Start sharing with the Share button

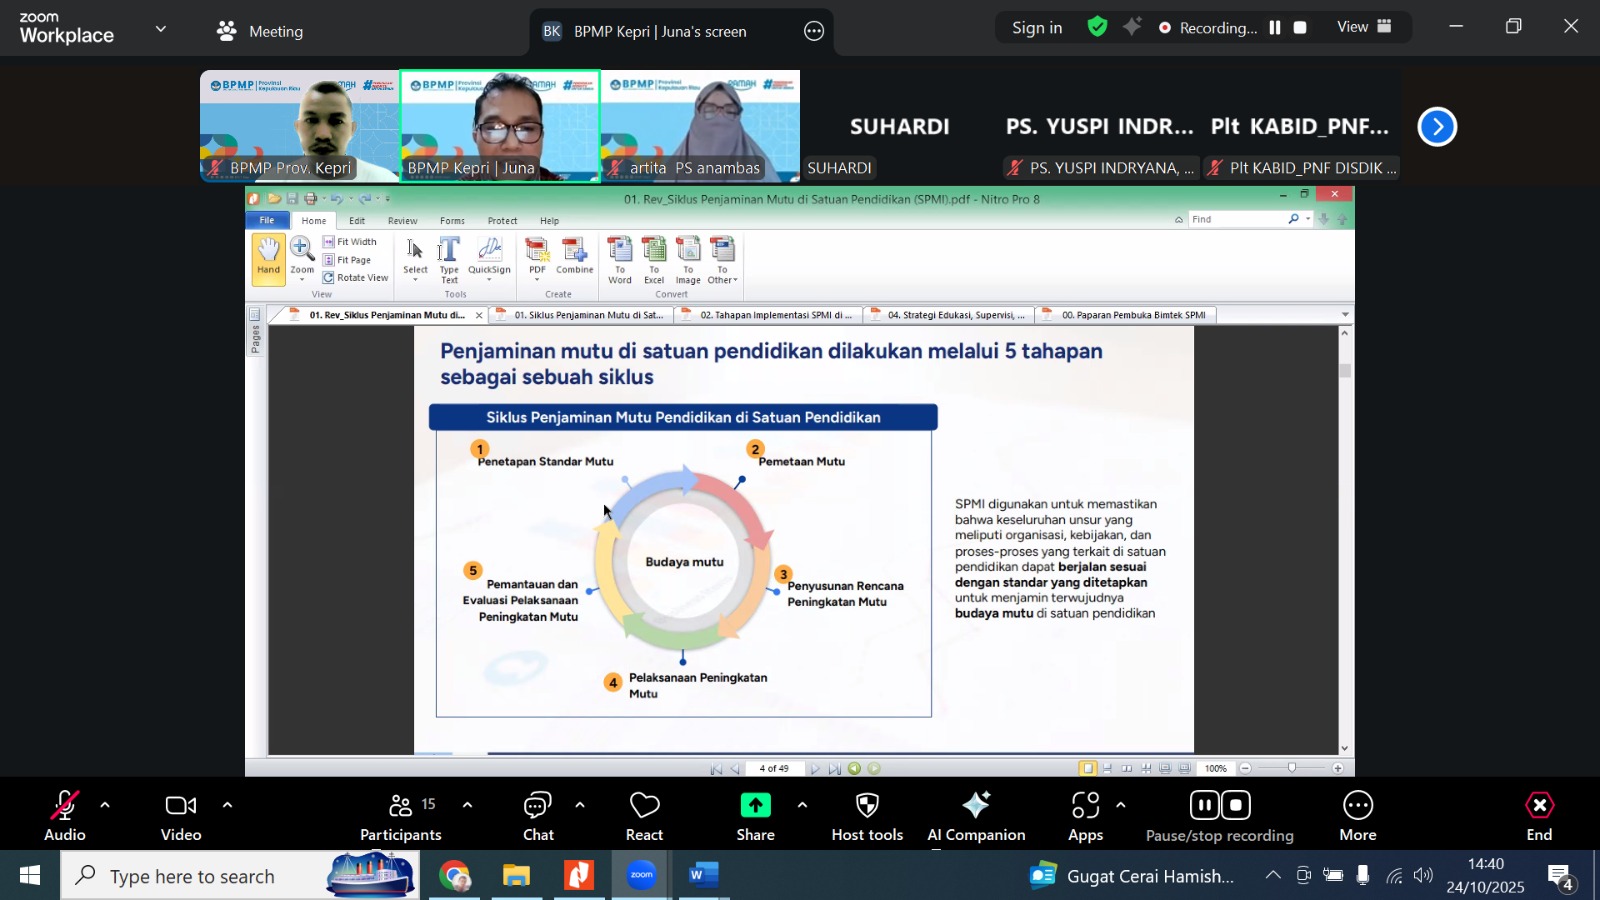coord(755,816)
